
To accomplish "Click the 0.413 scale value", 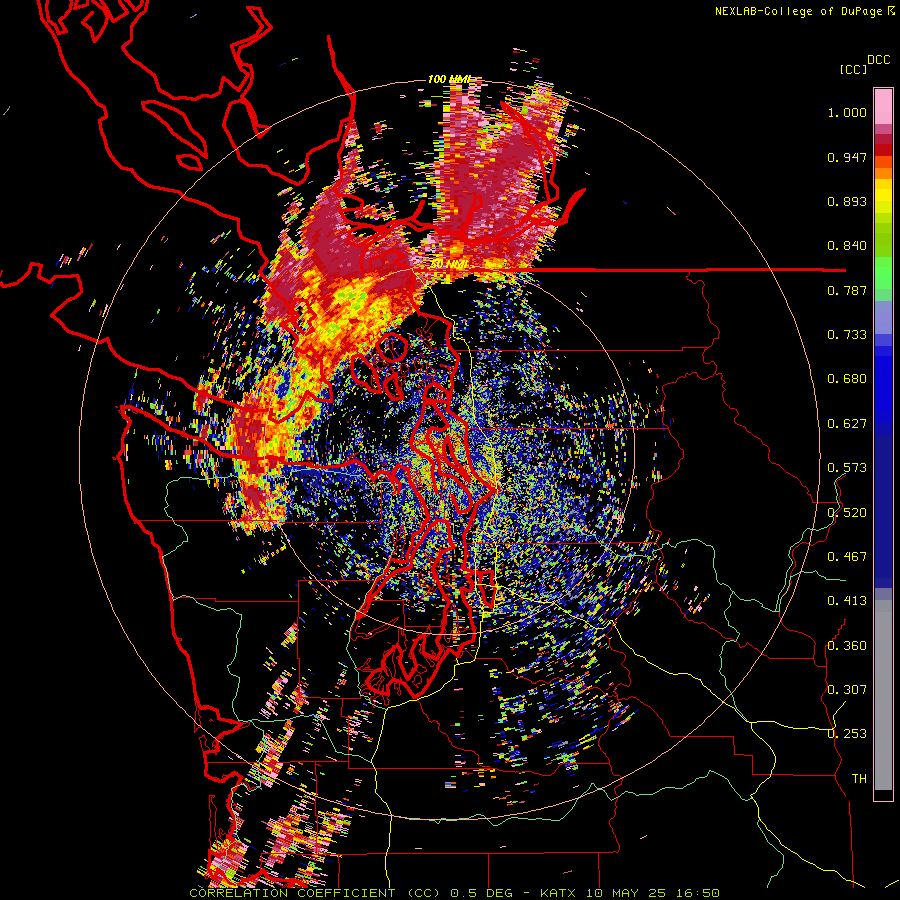I will tap(847, 601).
